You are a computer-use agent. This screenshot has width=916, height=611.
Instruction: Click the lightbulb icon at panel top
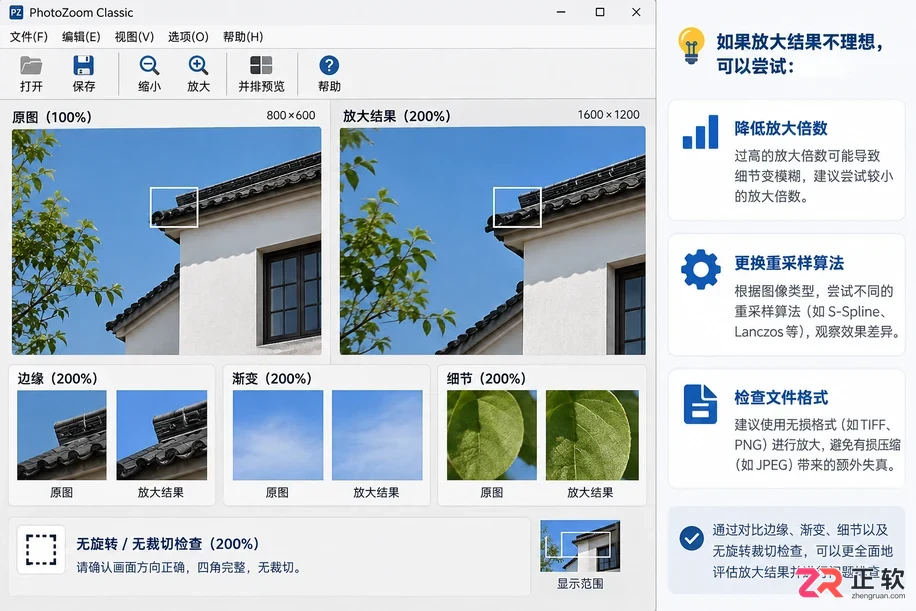pos(691,45)
